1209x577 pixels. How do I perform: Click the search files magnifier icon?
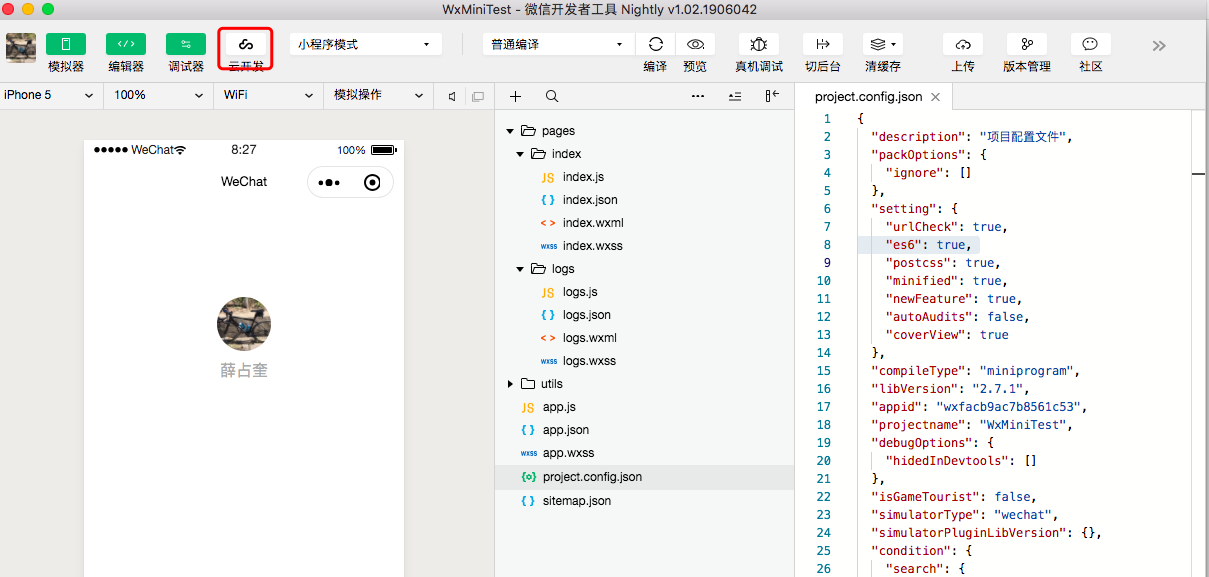click(552, 96)
